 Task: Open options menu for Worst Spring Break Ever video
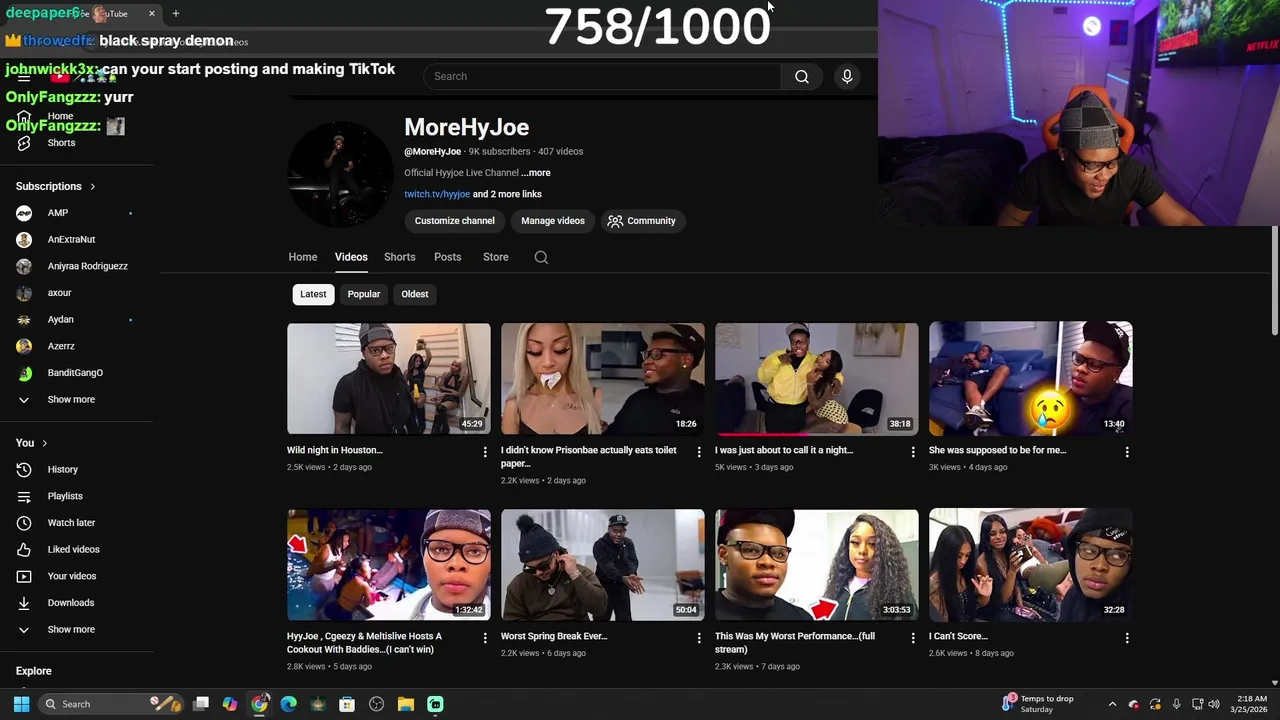699,638
